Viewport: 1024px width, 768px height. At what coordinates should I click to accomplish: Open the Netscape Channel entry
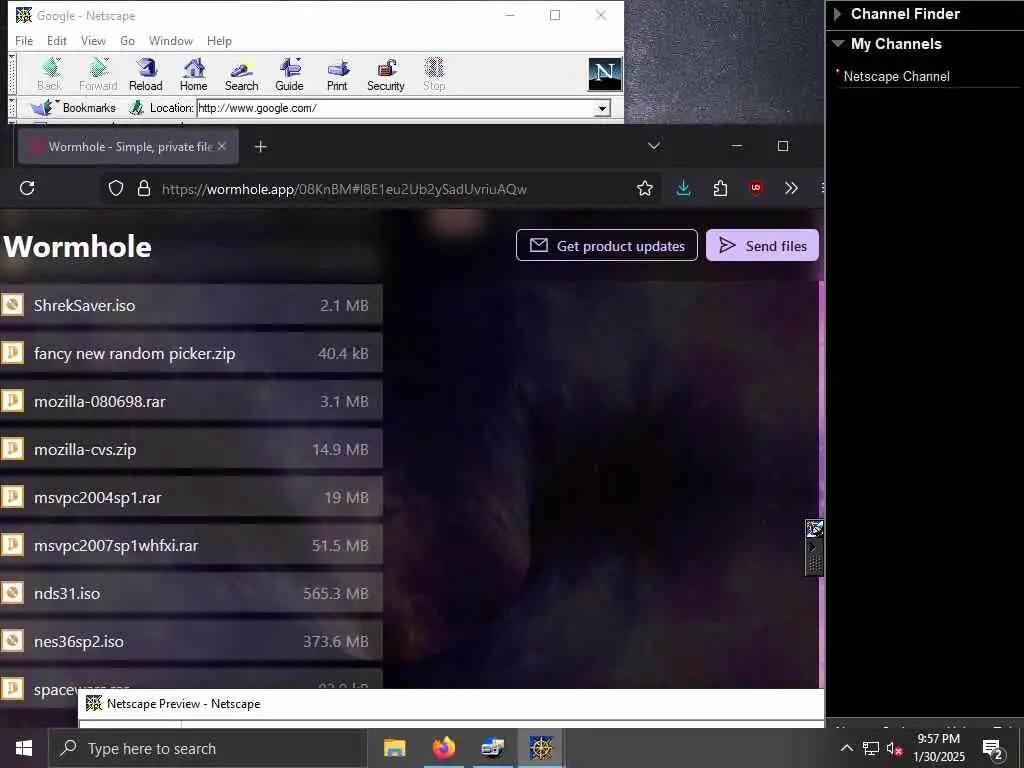point(896,76)
